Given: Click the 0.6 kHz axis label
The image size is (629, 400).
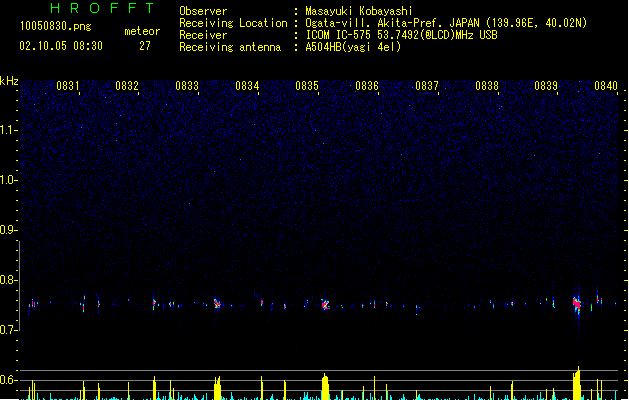Looking at the screenshot, I should coord(9,380).
